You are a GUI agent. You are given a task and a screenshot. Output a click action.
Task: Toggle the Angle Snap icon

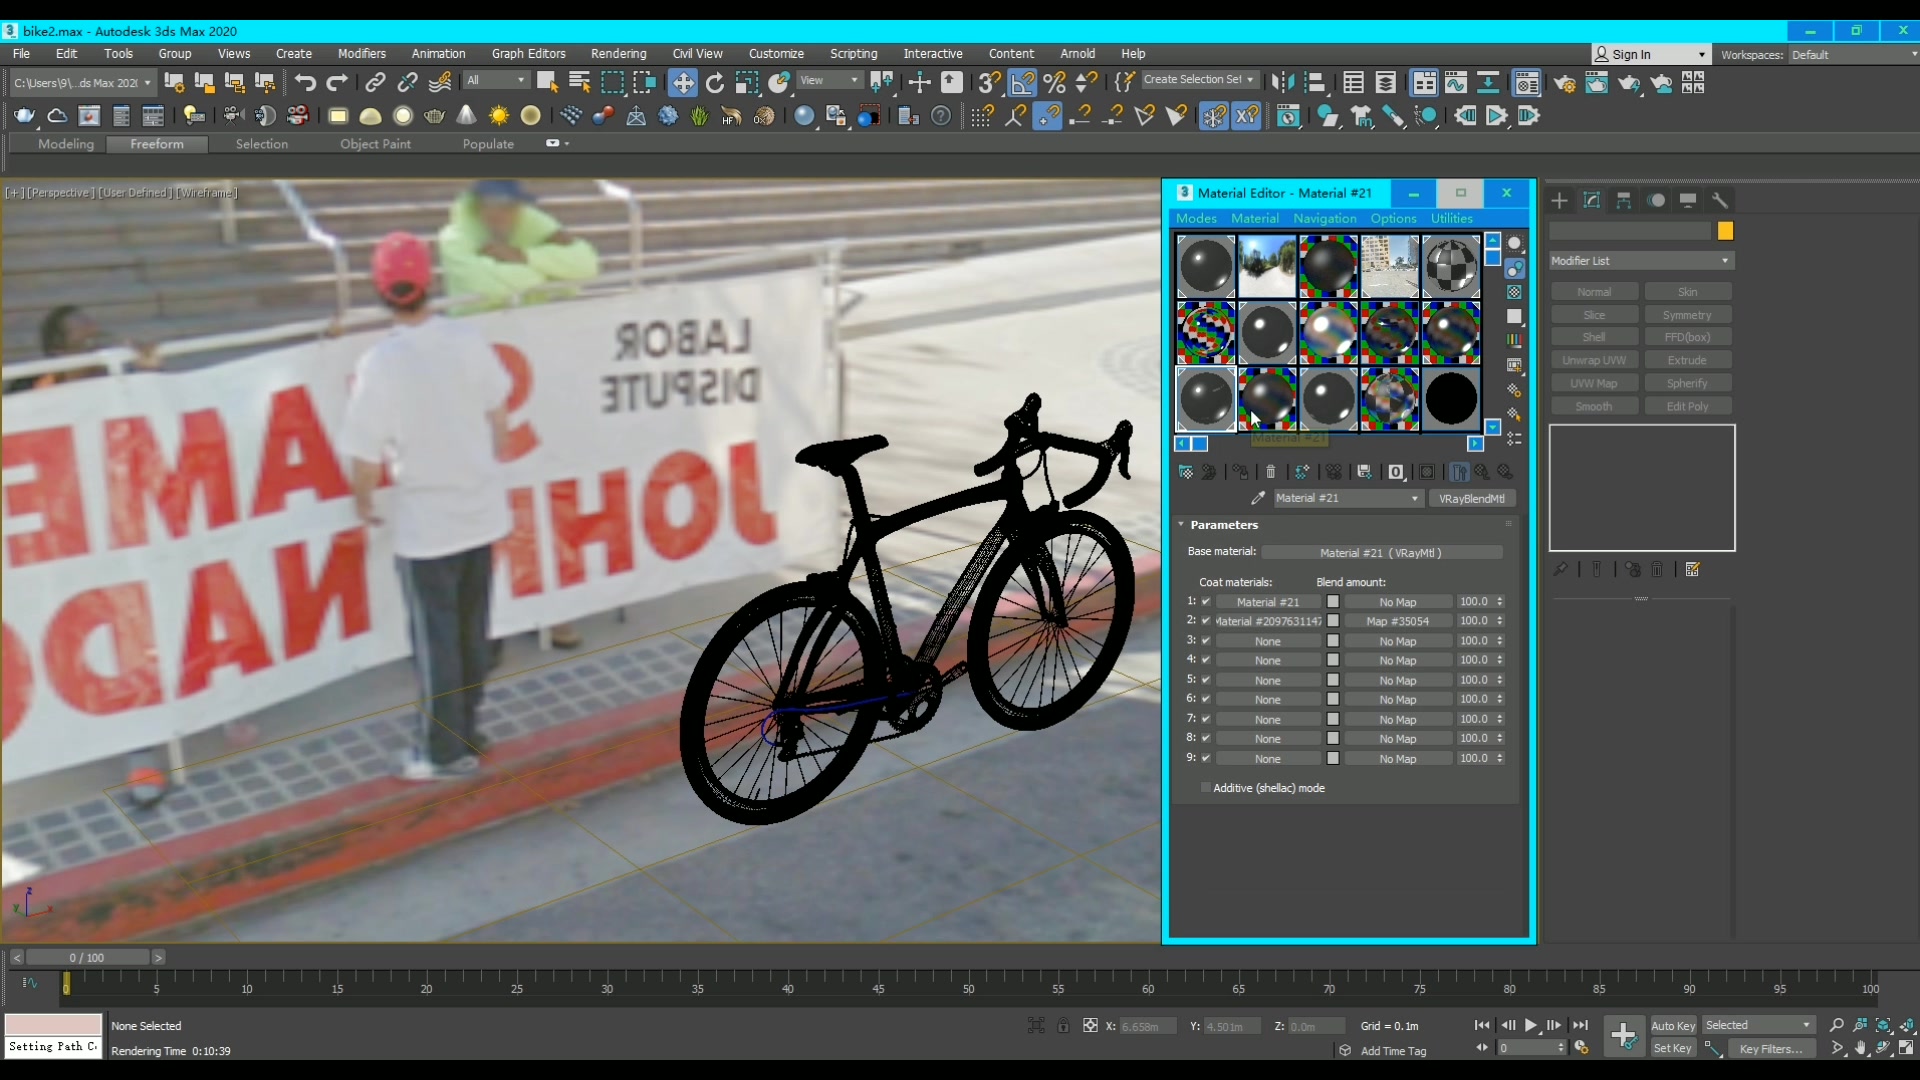[x=1023, y=83]
